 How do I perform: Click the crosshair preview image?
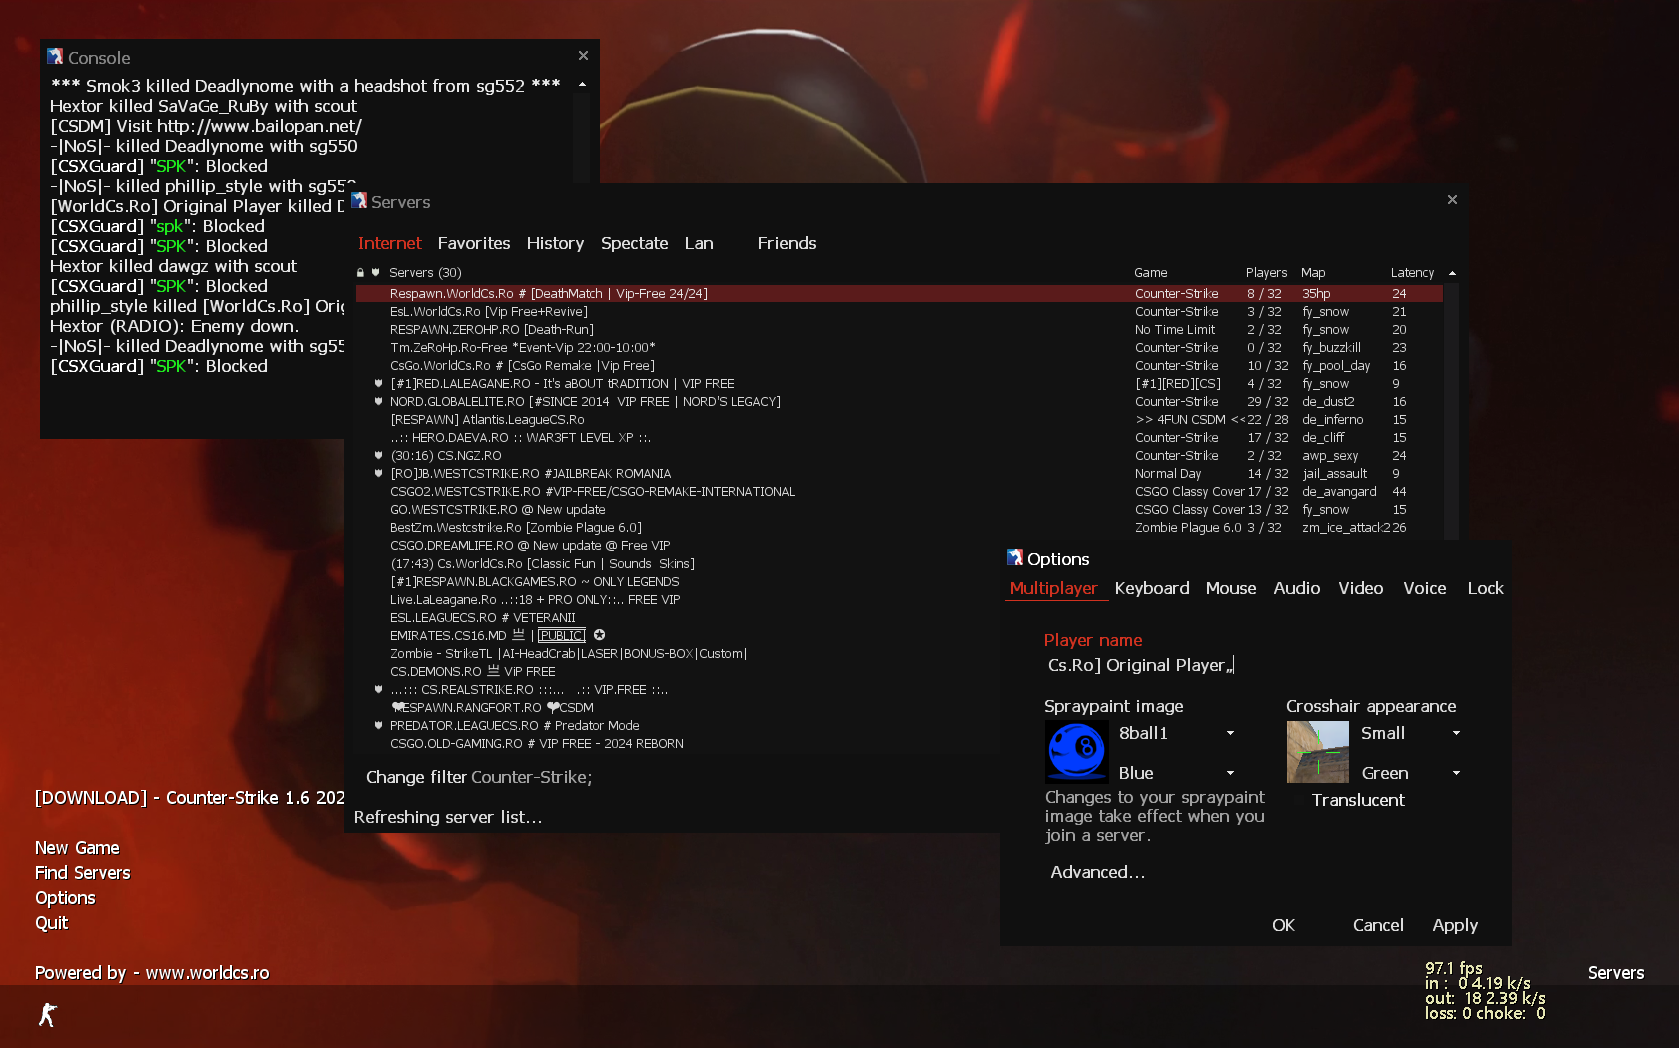[x=1317, y=751]
